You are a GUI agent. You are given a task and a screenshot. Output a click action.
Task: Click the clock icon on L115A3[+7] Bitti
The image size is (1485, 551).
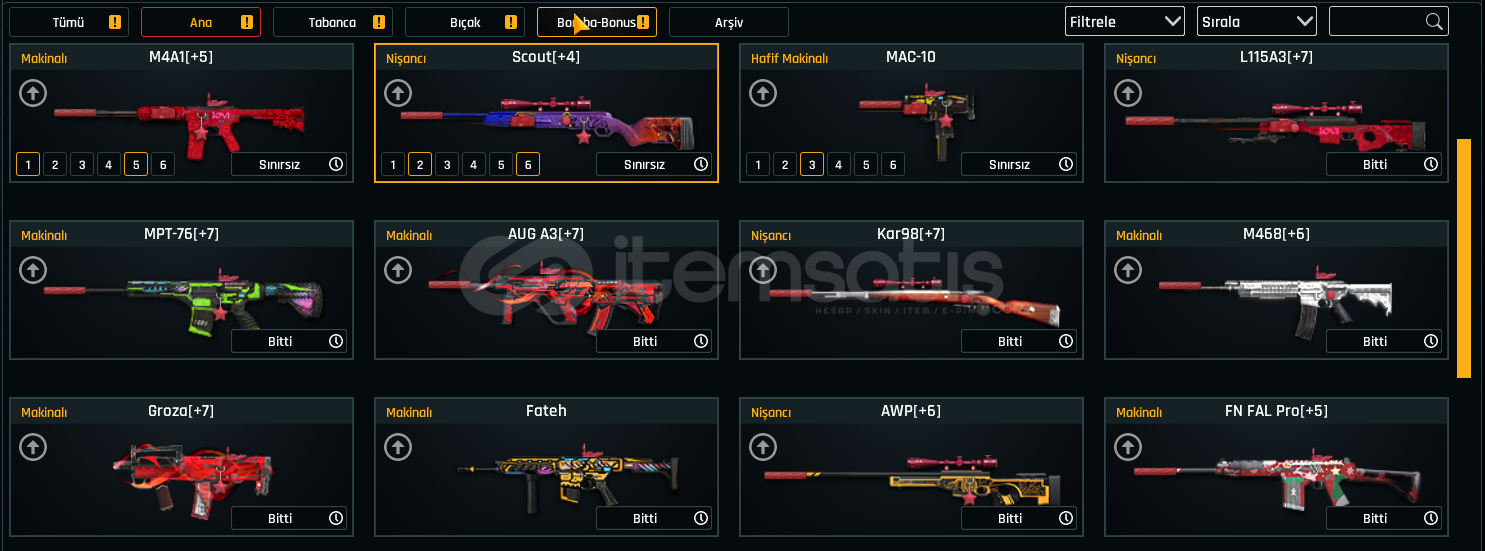[1431, 164]
